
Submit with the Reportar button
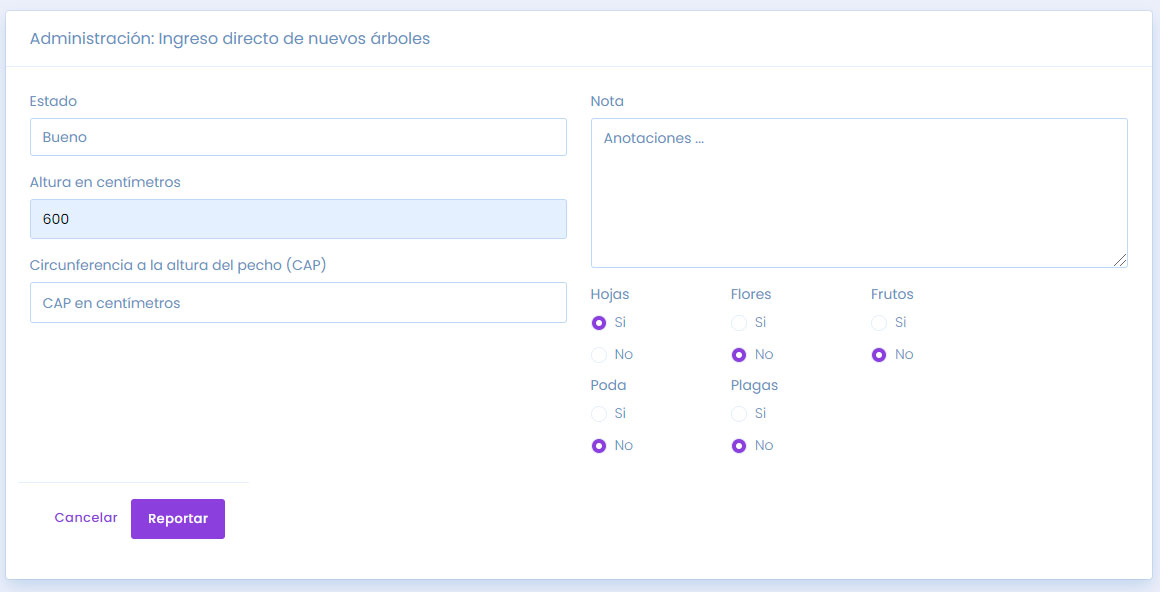coord(178,519)
